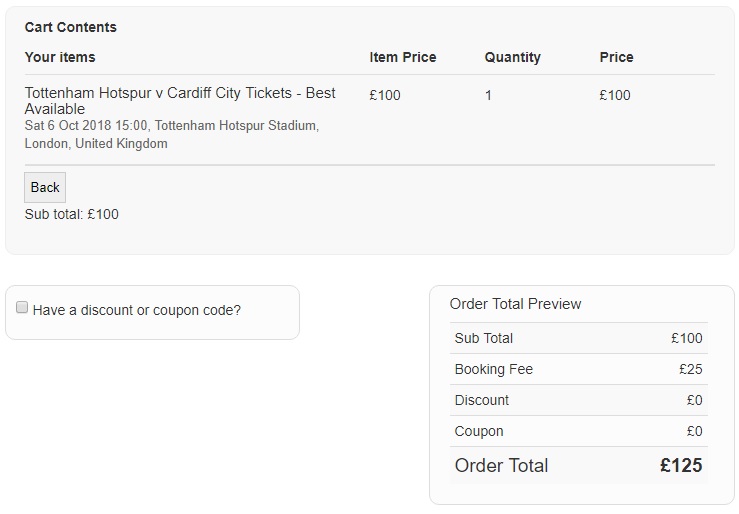
Task: Click the £100 value under Item Price
Action: coord(385,95)
